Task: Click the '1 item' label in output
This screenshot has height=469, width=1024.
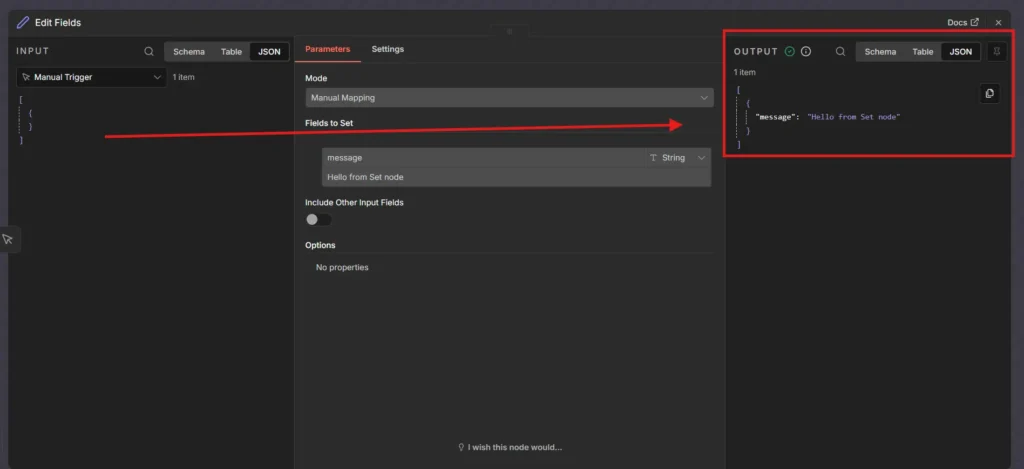Action: pos(744,73)
